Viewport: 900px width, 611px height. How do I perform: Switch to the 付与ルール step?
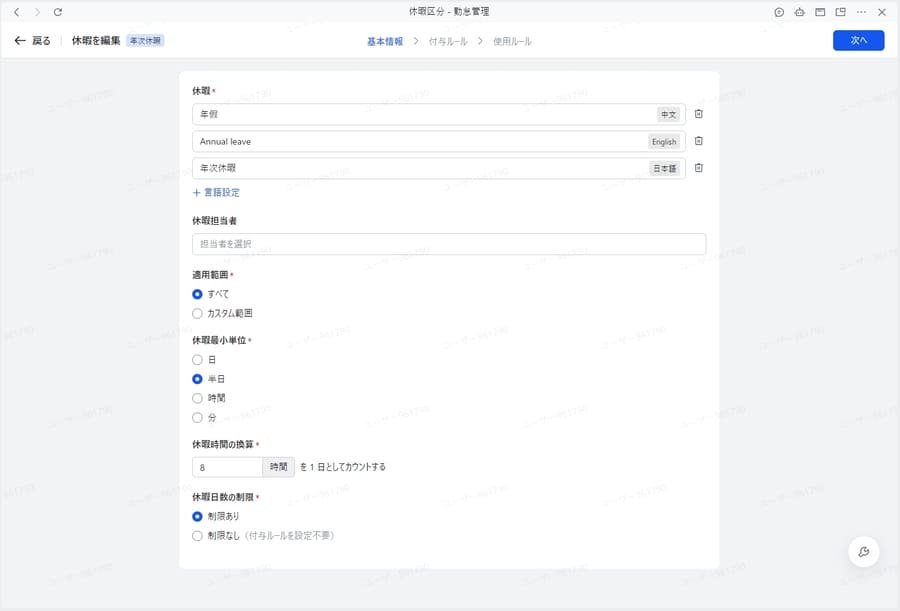(447, 42)
